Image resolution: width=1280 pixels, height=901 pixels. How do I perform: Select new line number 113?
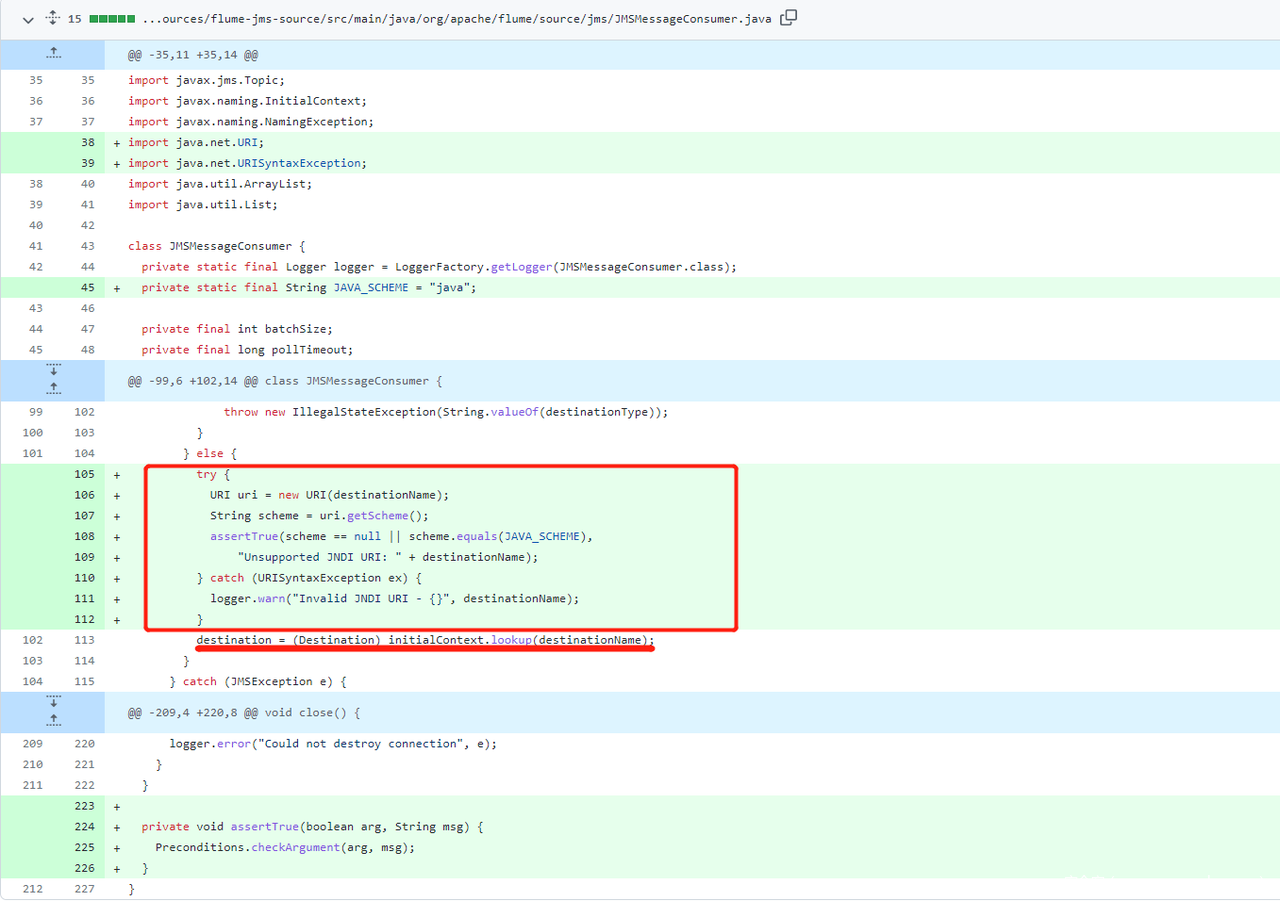tap(84, 640)
